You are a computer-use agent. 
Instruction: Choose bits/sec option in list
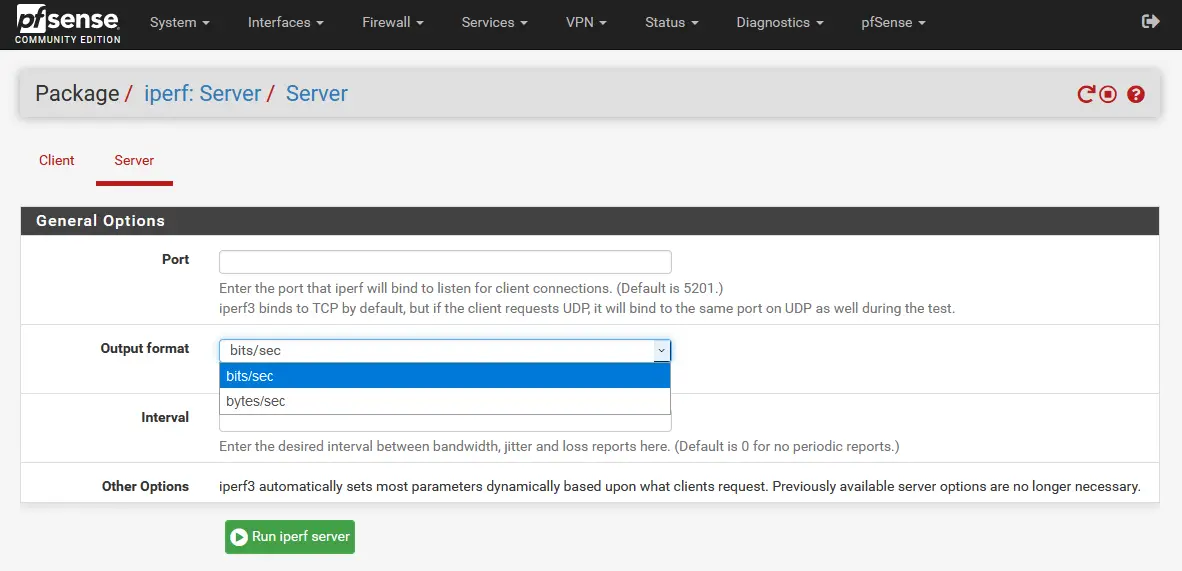(x=445, y=376)
